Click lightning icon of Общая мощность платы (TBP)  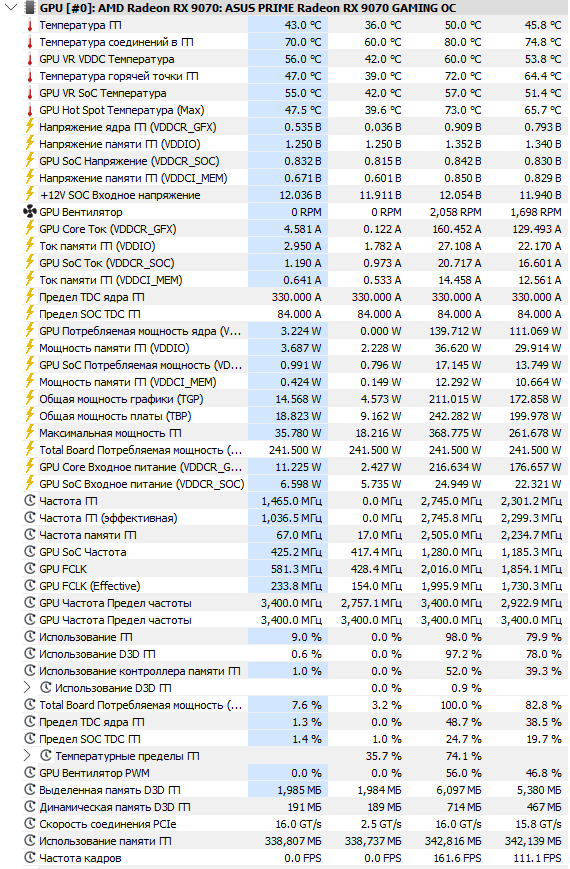tap(30, 416)
